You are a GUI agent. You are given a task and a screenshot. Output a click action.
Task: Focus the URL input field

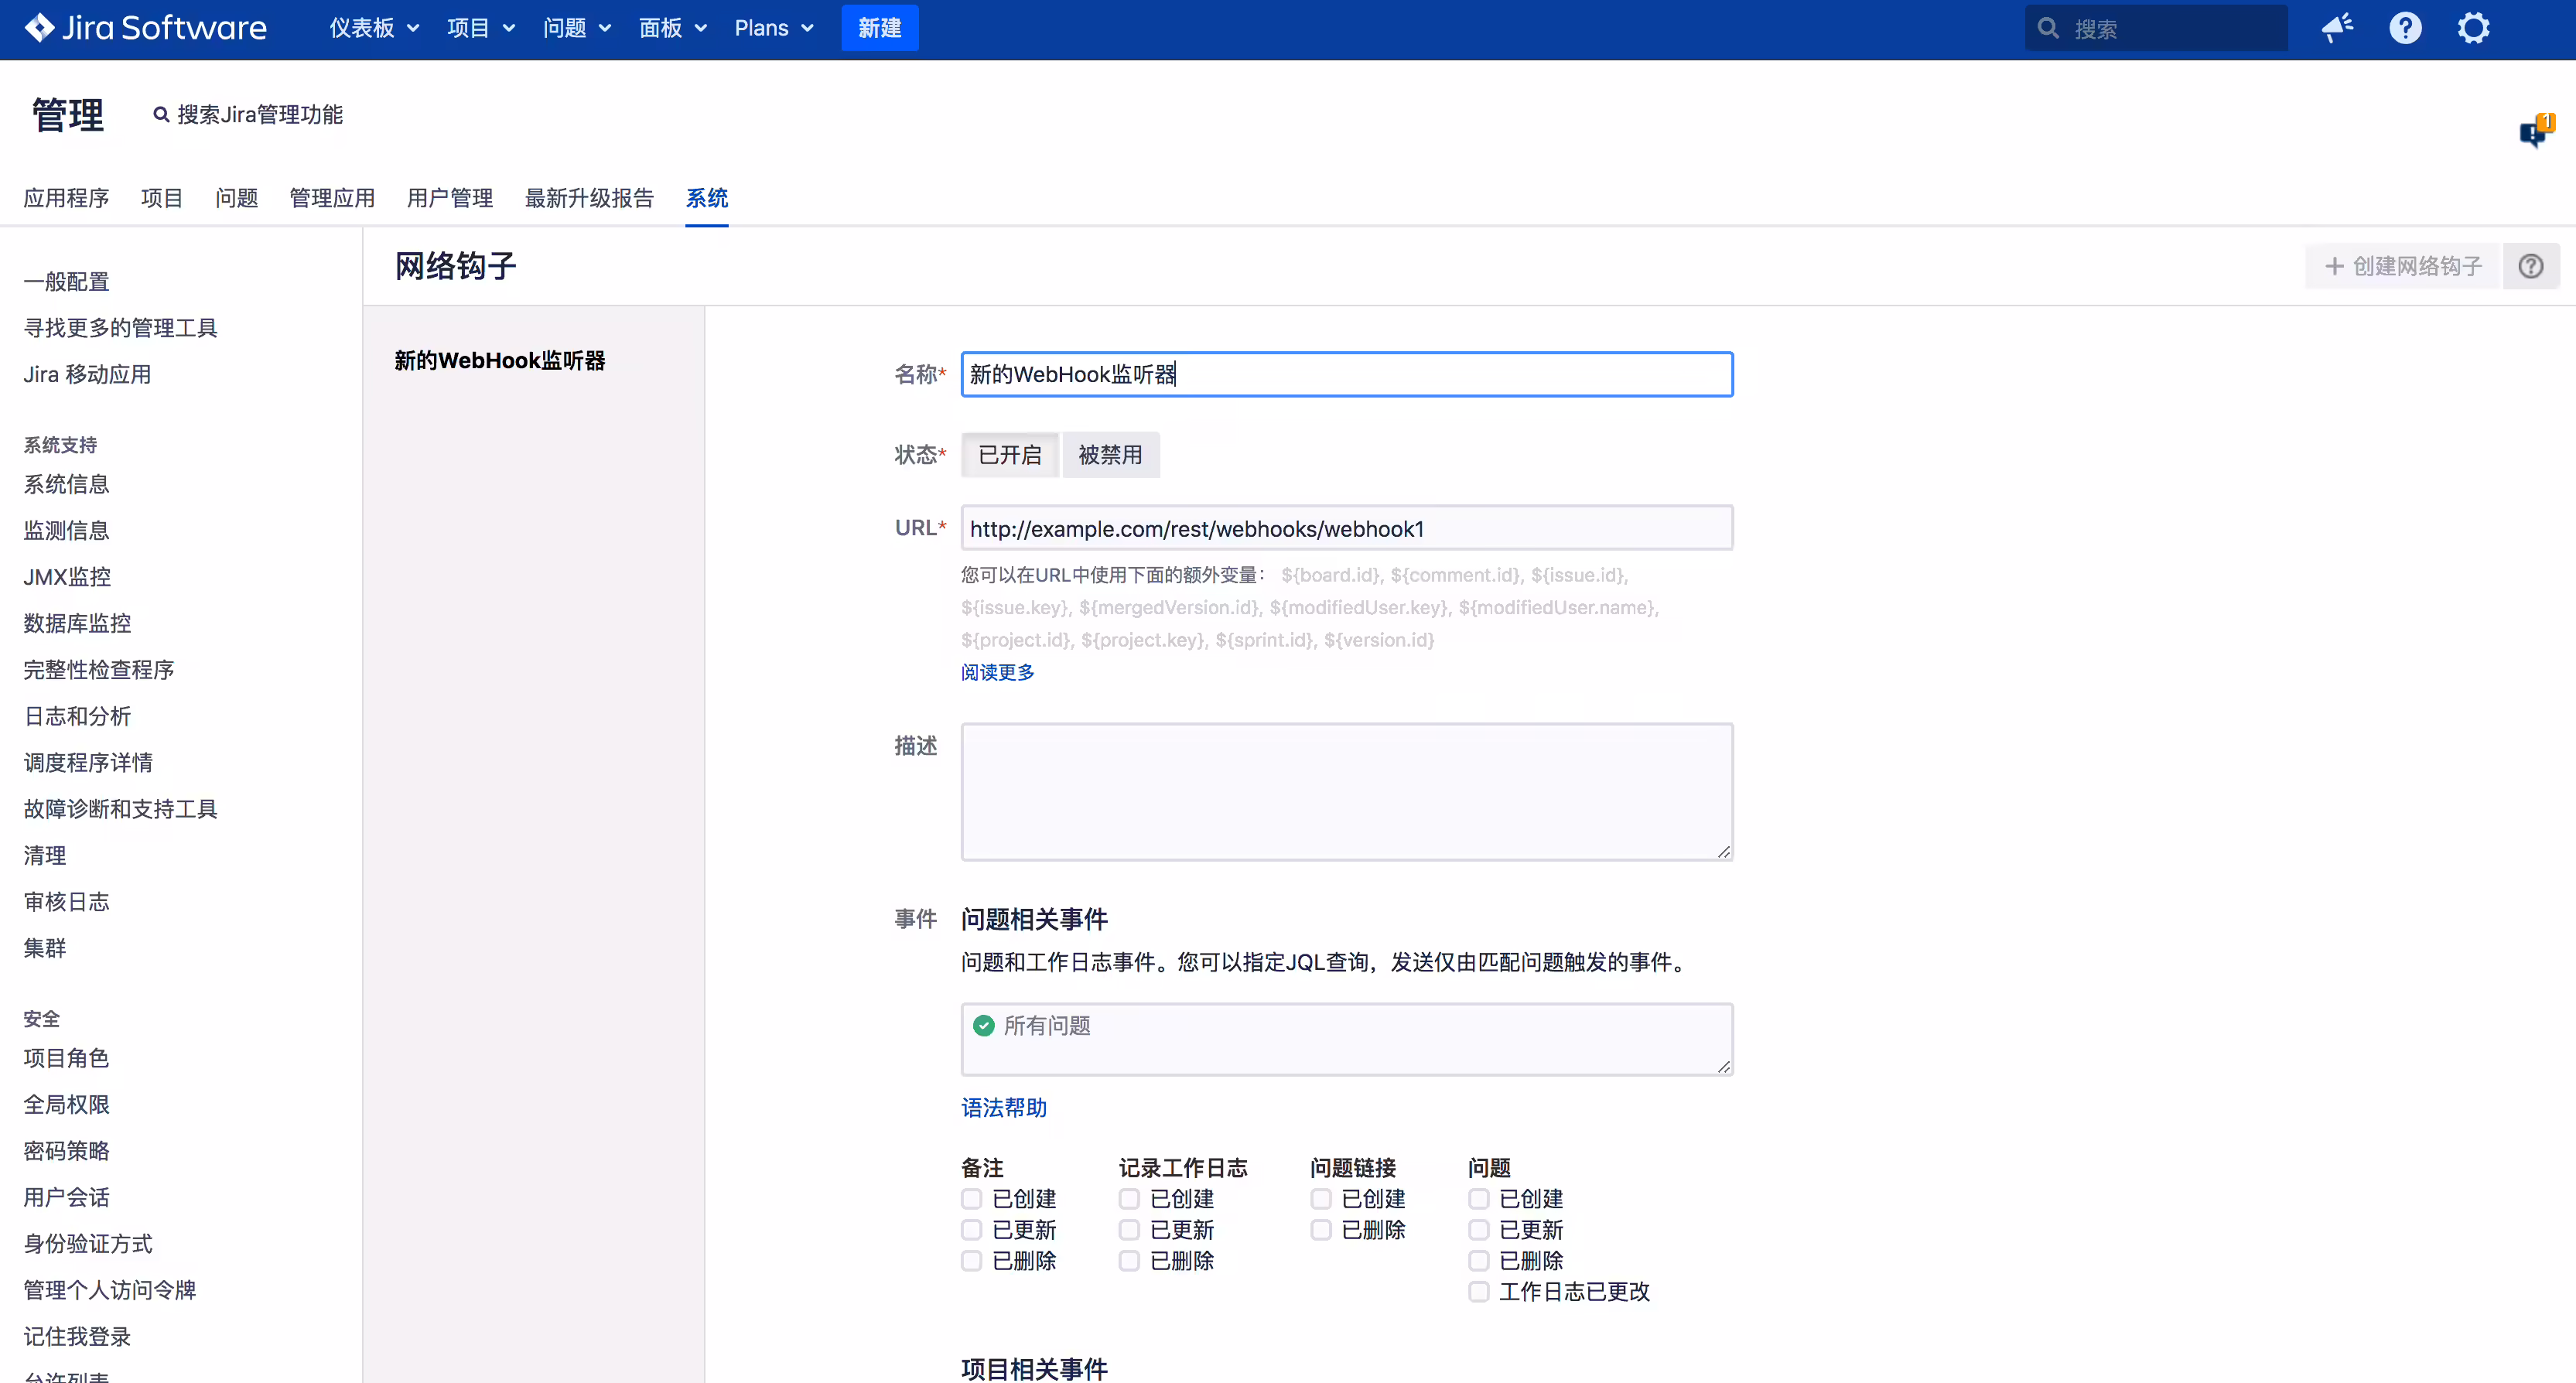coord(1346,528)
